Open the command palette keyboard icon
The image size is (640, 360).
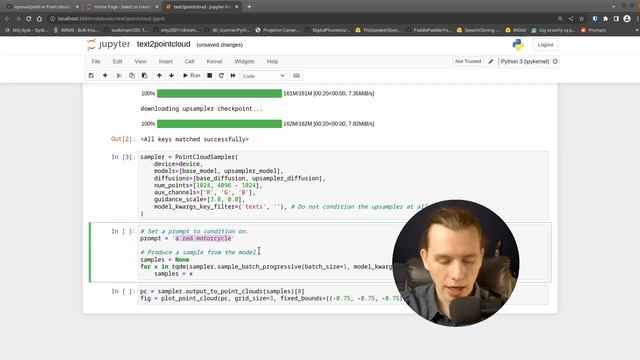point(296,76)
